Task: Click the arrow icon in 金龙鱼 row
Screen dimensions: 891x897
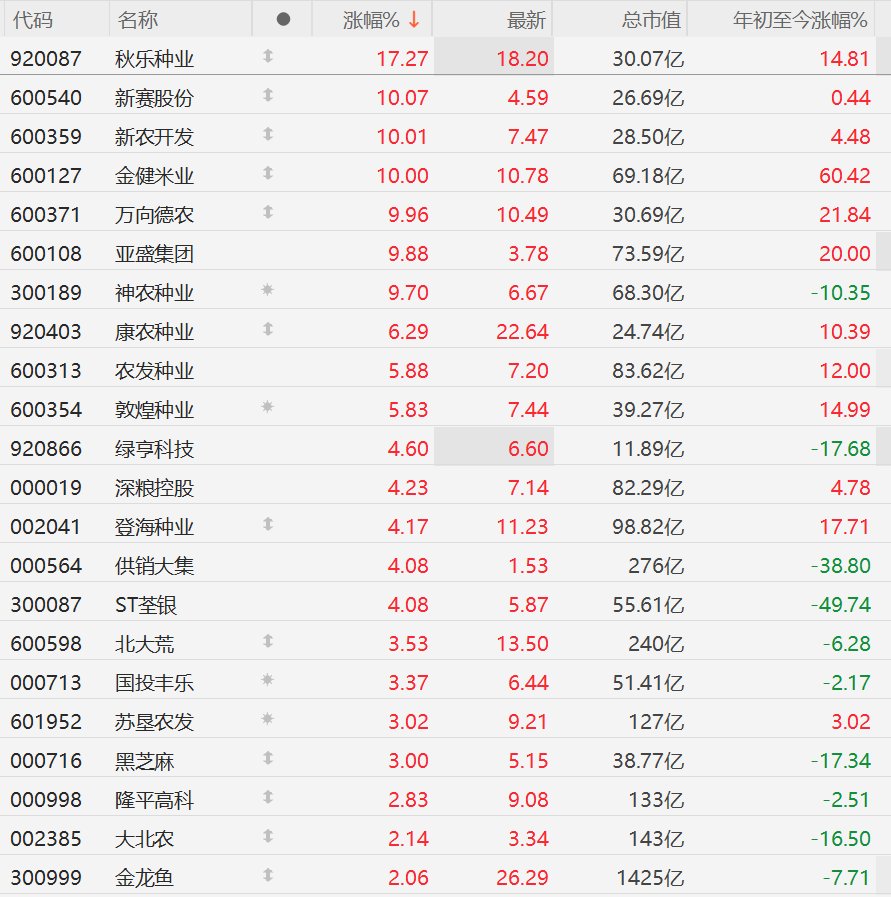Action: coord(268,875)
